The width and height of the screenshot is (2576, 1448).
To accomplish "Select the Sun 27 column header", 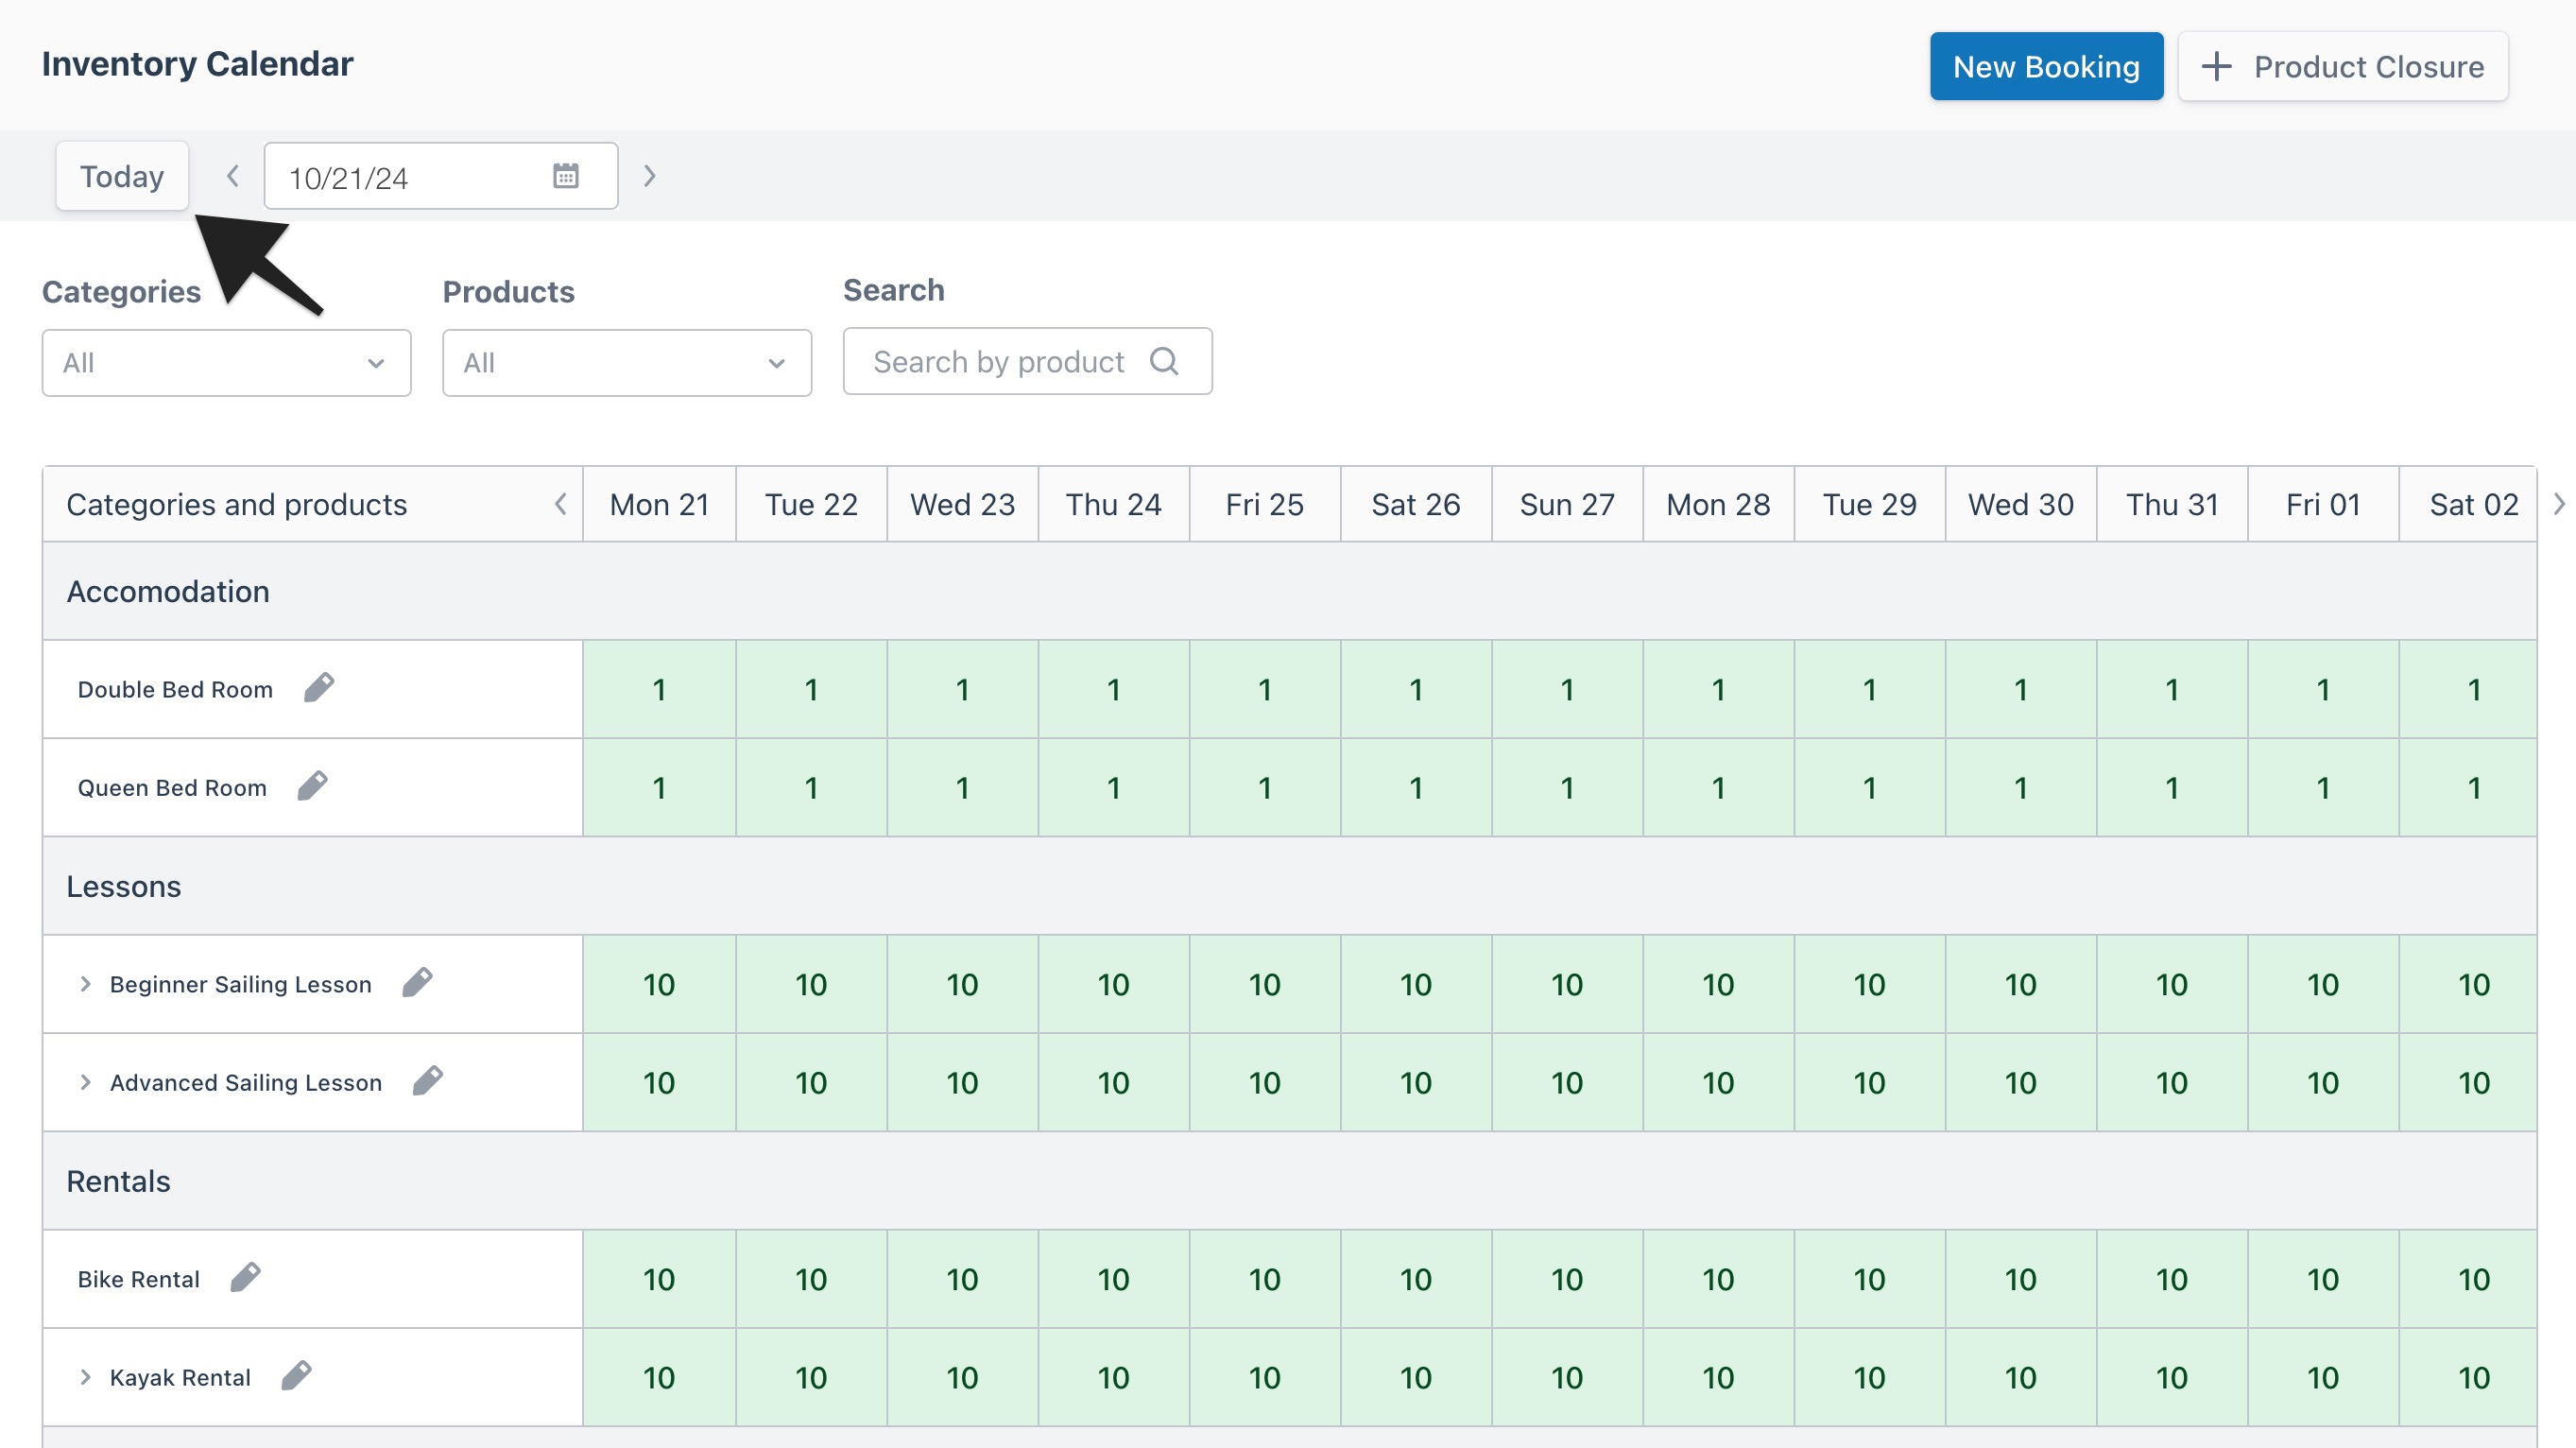I will tap(1567, 504).
